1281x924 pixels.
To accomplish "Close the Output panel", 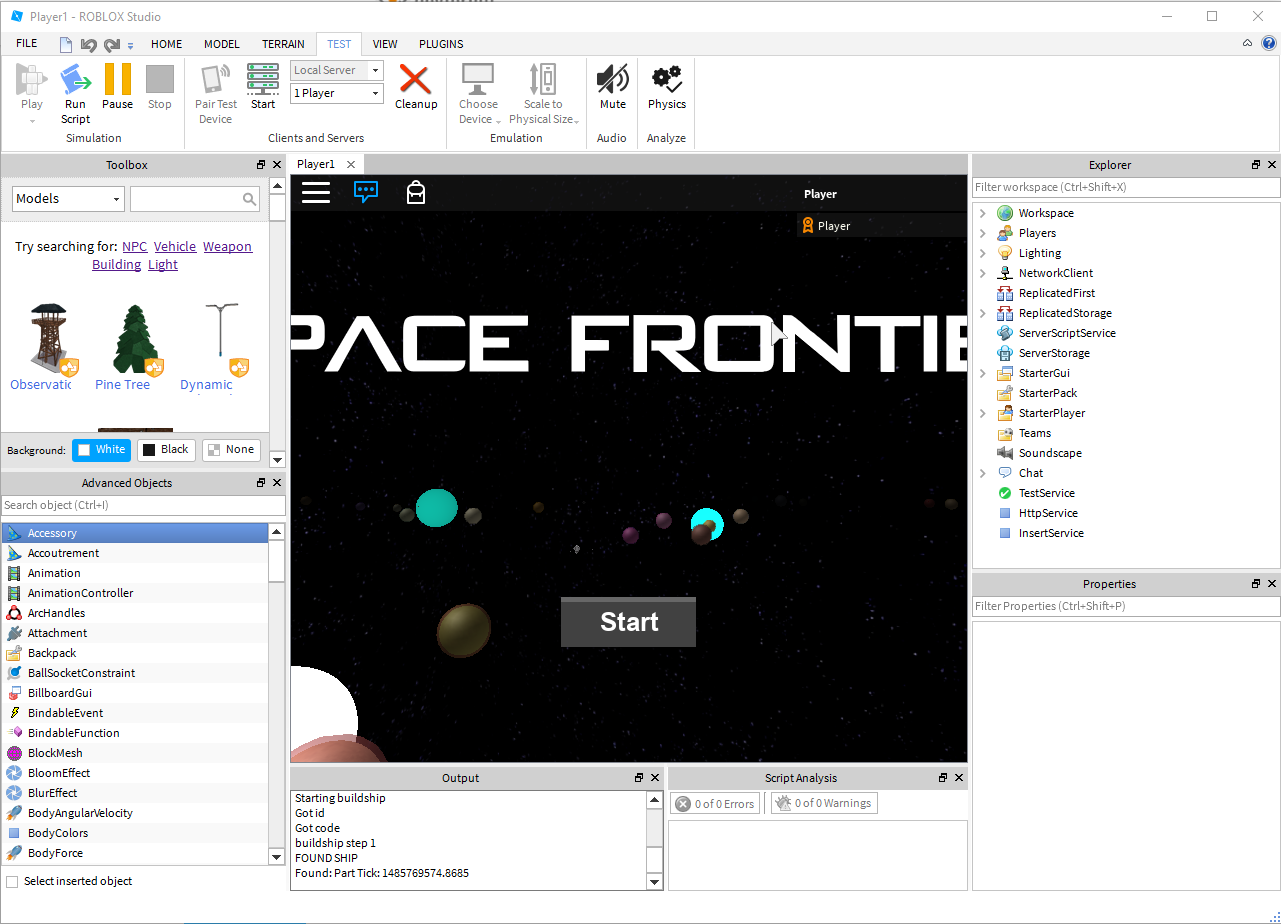I will point(656,778).
